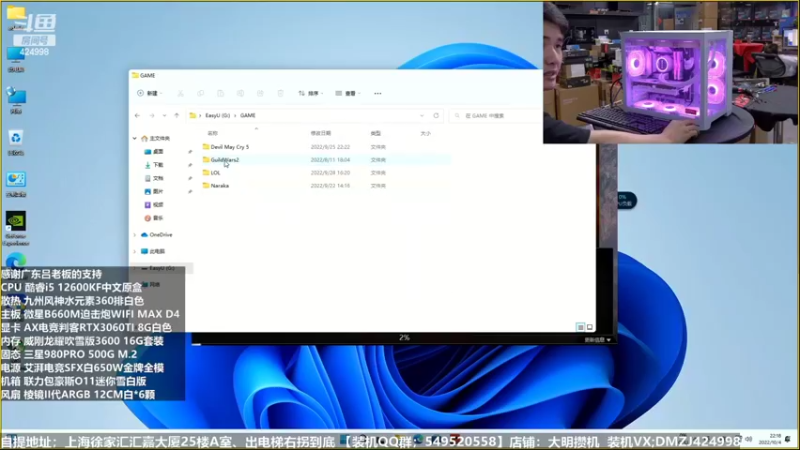Switch to large thumbnails view icon

590,327
